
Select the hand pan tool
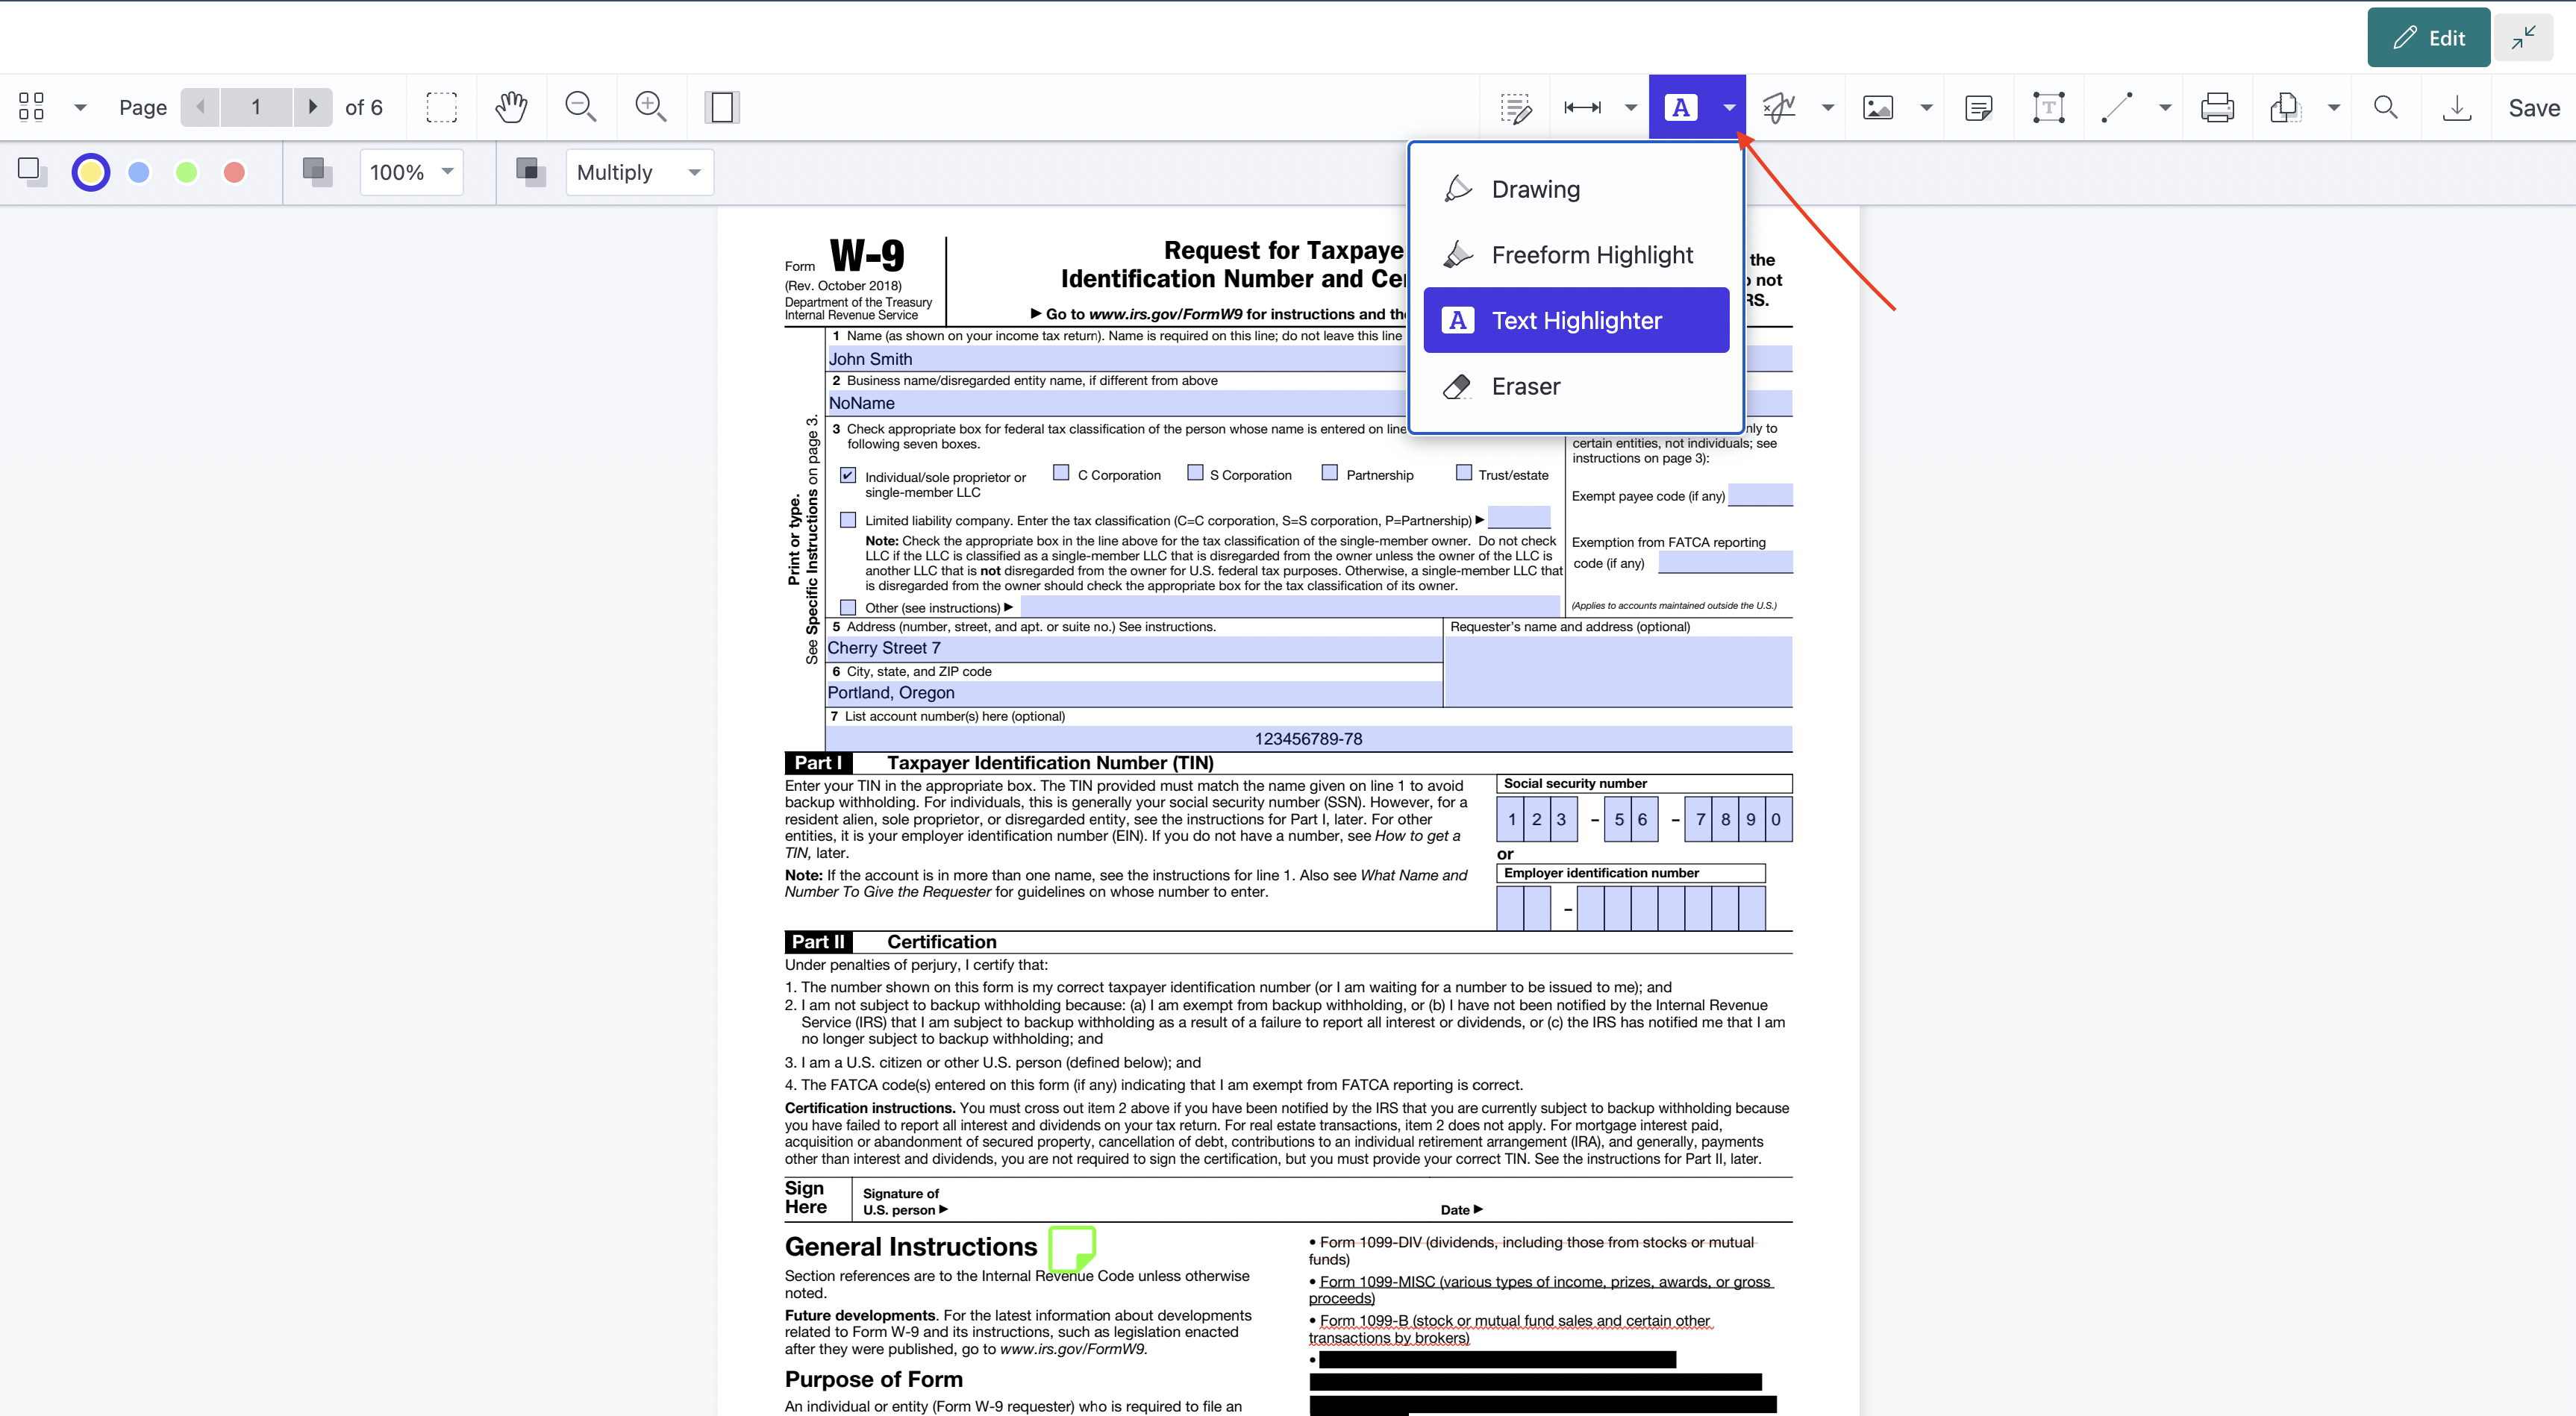click(x=511, y=107)
